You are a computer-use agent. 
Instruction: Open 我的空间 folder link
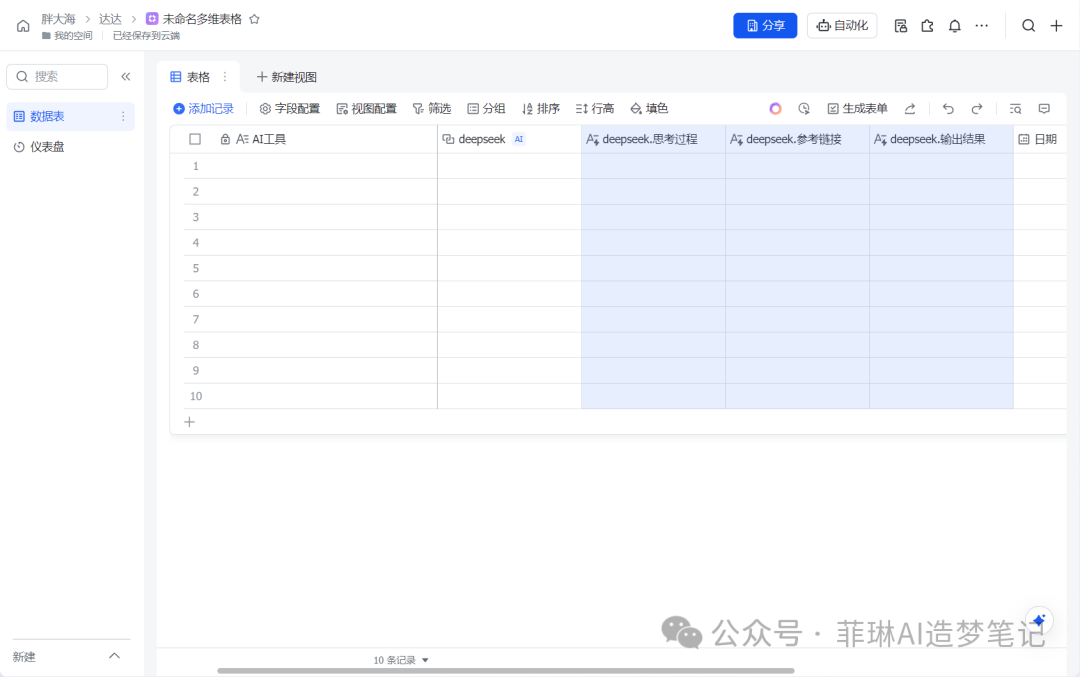click(67, 36)
